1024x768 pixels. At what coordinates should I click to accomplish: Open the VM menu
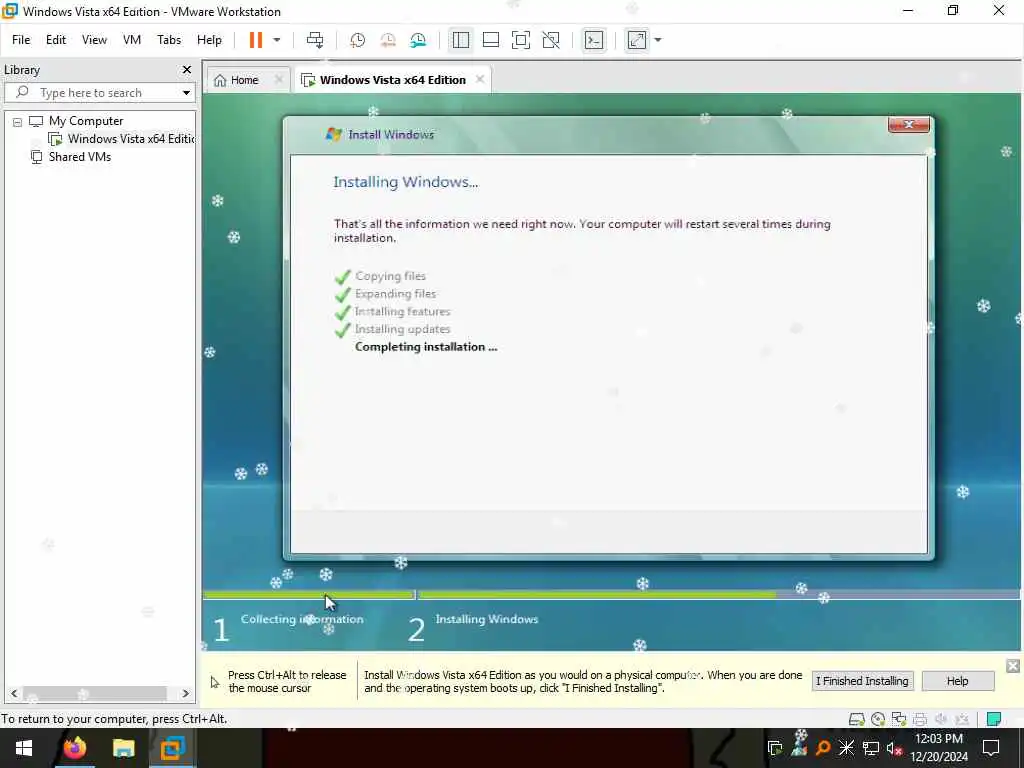pyautogui.click(x=132, y=40)
